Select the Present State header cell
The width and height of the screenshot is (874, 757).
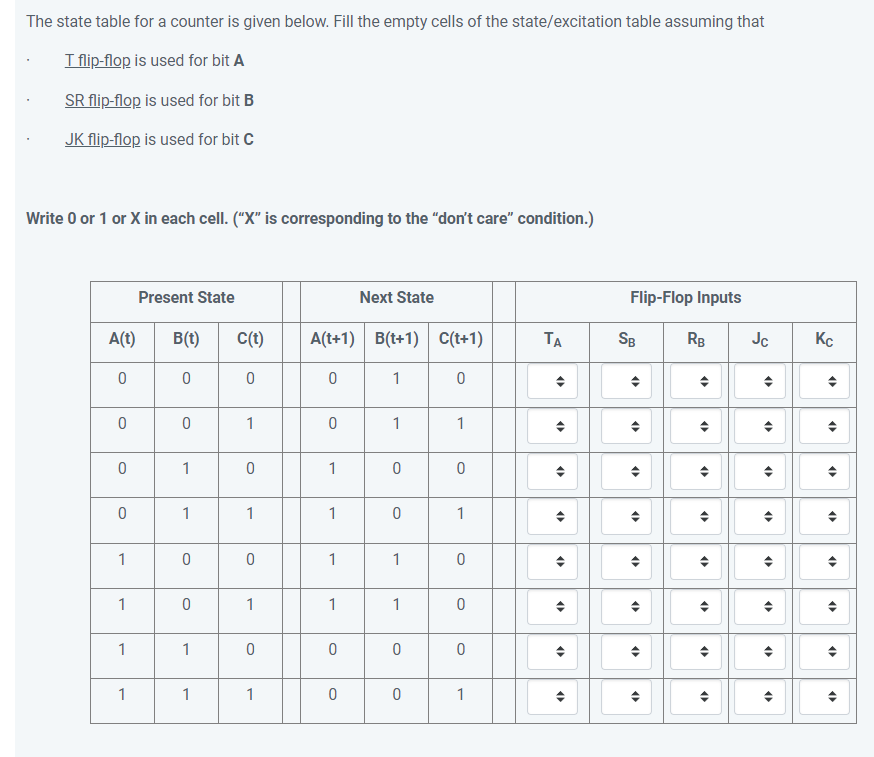(x=186, y=297)
